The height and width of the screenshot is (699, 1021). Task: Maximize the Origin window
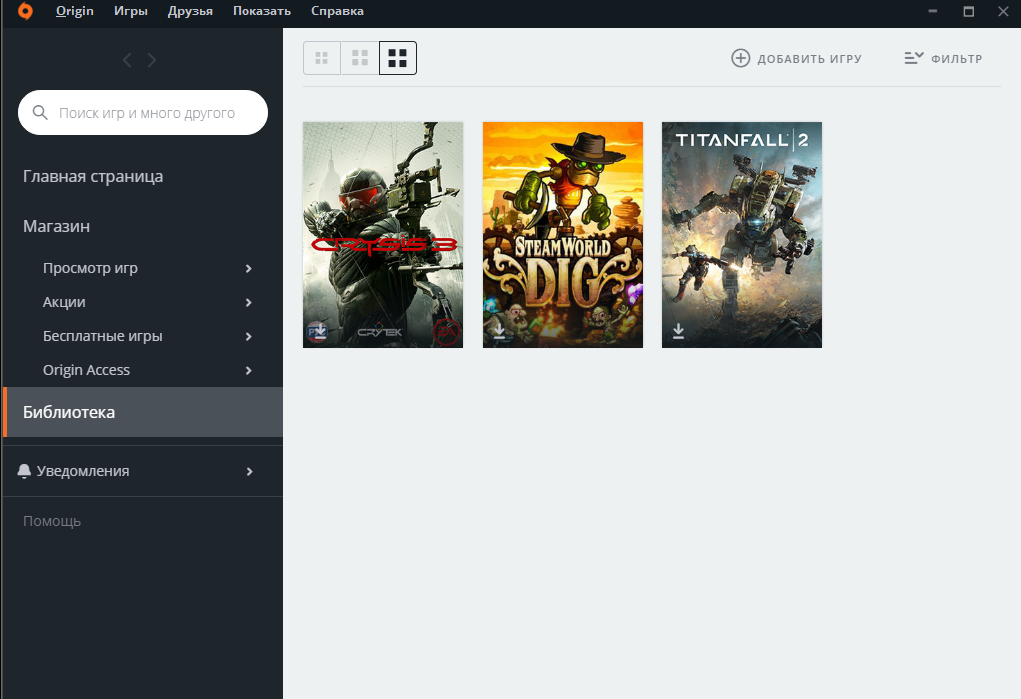coord(969,11)
